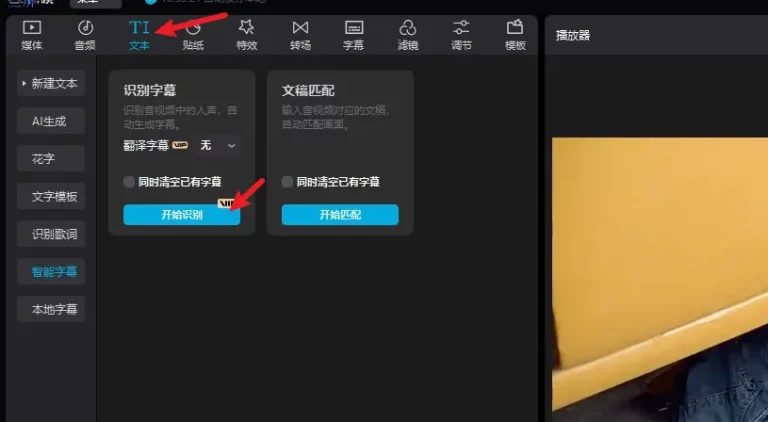Switch to the 文本 (Text) tab
Viewport: 768px width, 422px height.
(139, 34)
